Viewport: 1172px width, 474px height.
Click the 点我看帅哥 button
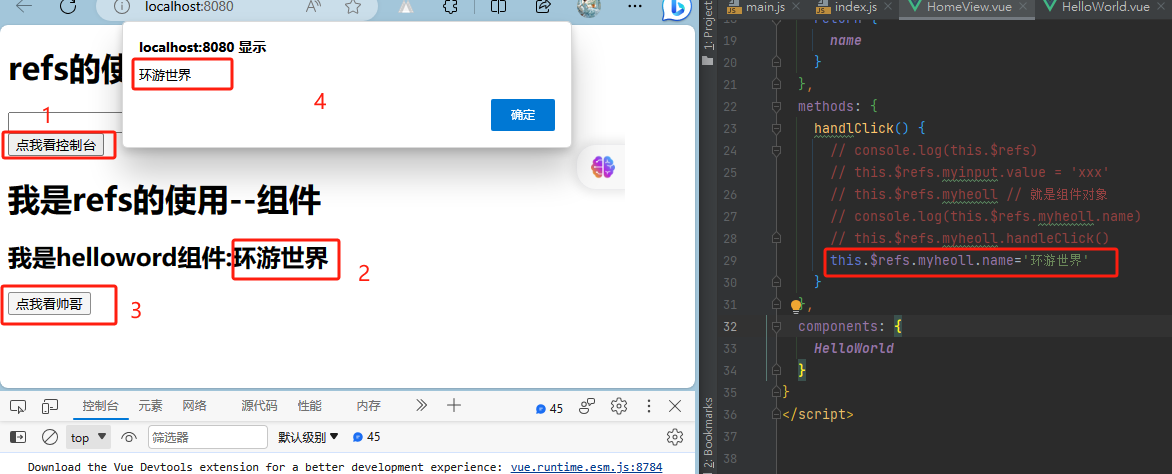click(49, 304)
